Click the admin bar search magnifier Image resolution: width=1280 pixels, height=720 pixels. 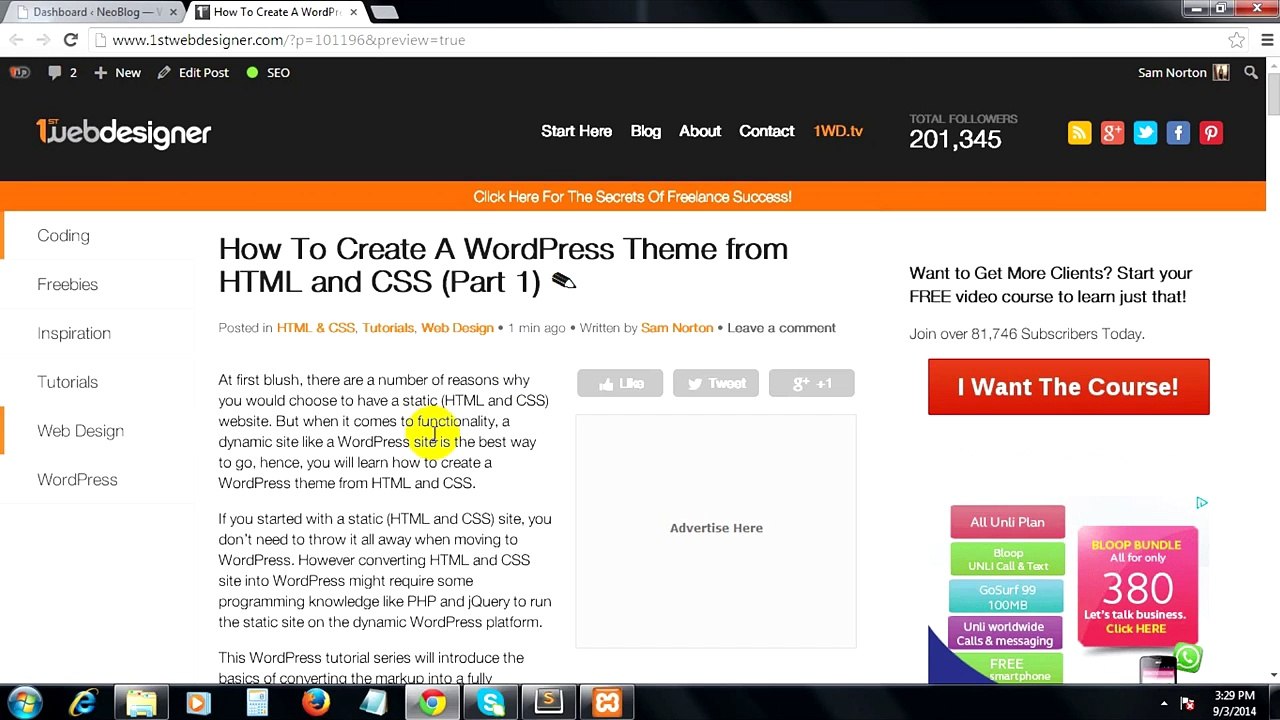point(1251,72)
